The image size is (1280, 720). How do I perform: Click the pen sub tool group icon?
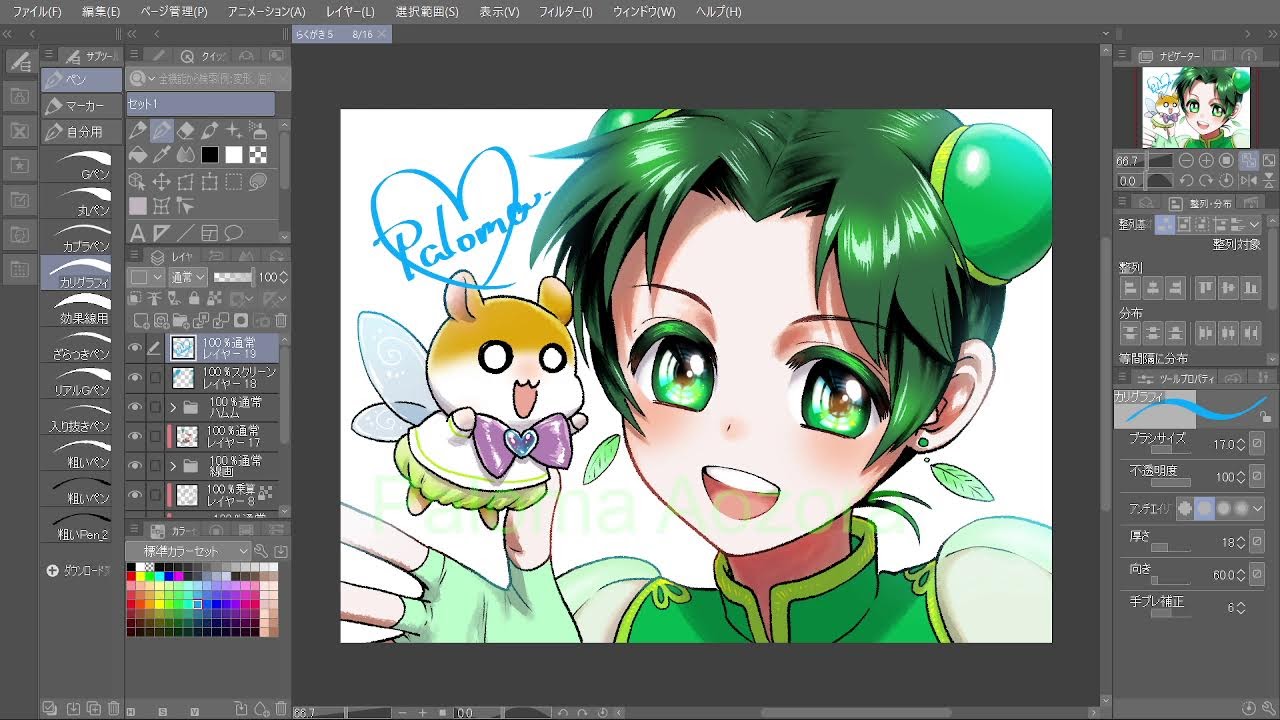pos(82,79)
